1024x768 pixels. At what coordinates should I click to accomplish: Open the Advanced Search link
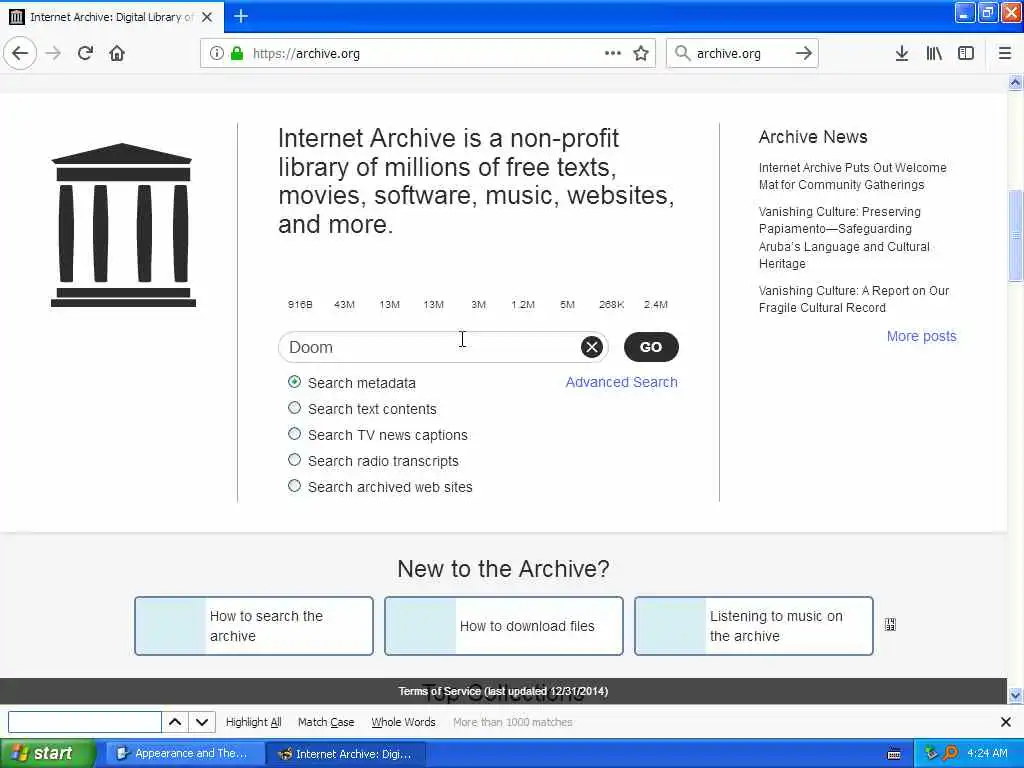tap(621, 382)
